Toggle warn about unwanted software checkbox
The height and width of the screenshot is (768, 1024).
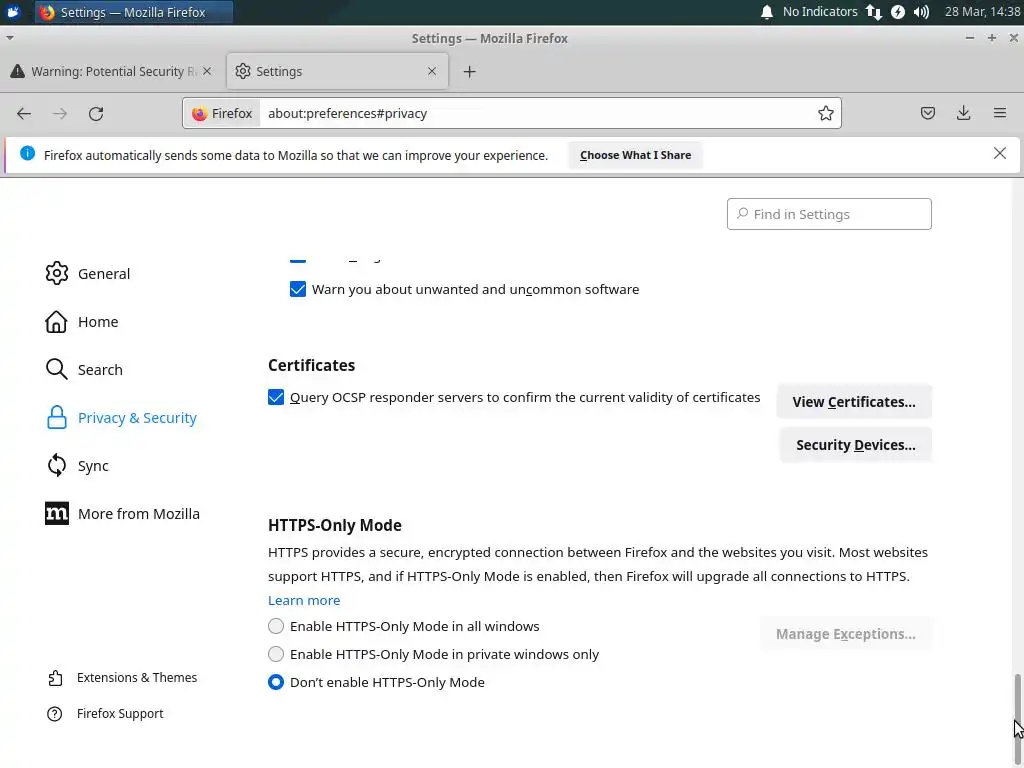click(298, 290)
